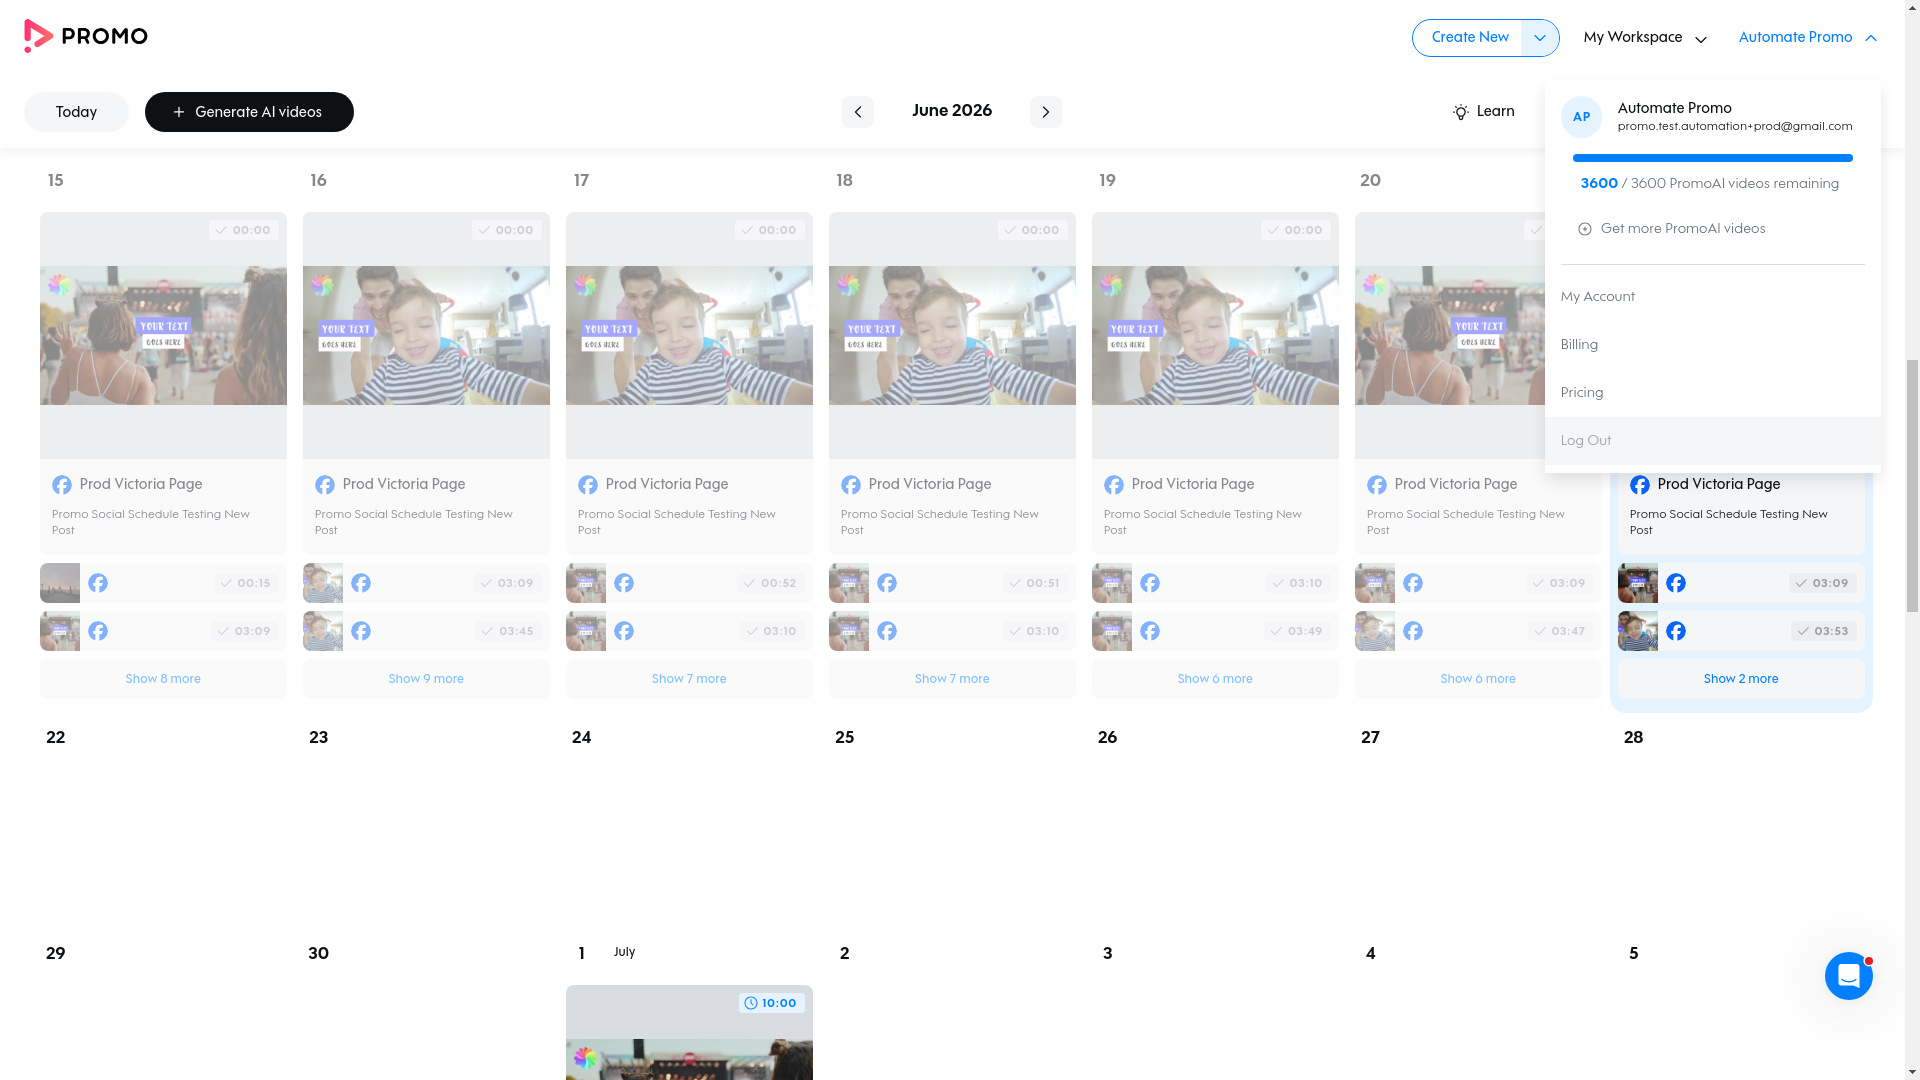
Task: Click the Promo logo icon
Action: pos(38,36)
